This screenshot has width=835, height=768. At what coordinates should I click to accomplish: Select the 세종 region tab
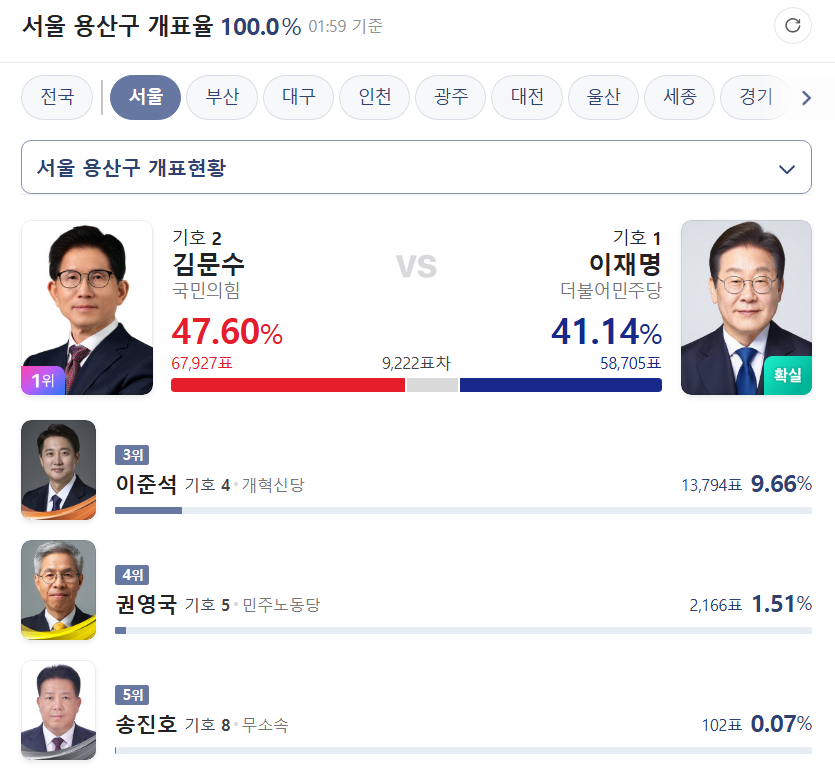point(679,98)
